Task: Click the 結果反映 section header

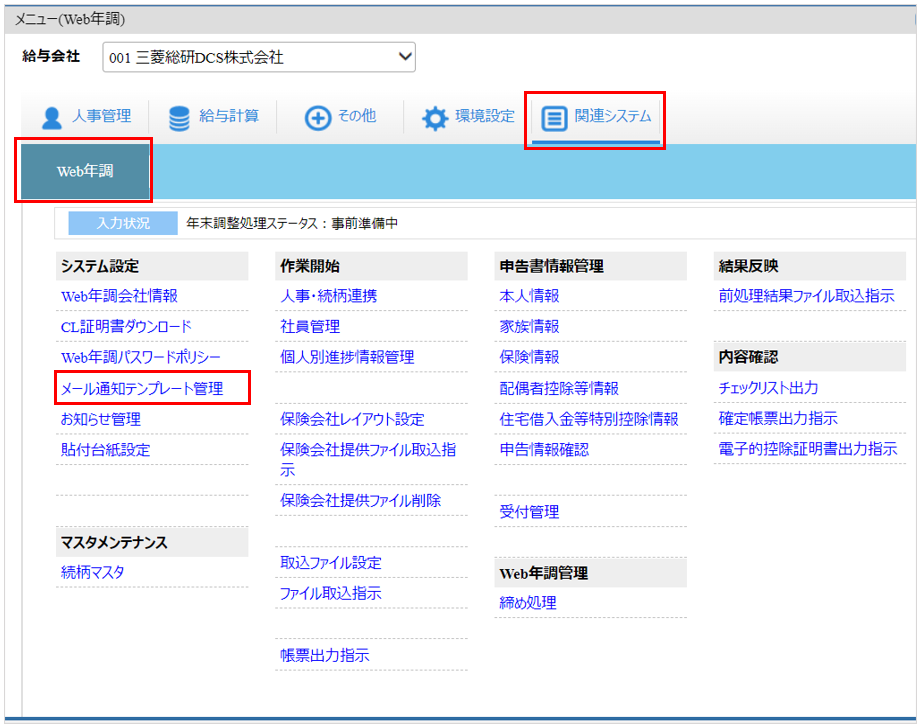Action: point(810,266)
